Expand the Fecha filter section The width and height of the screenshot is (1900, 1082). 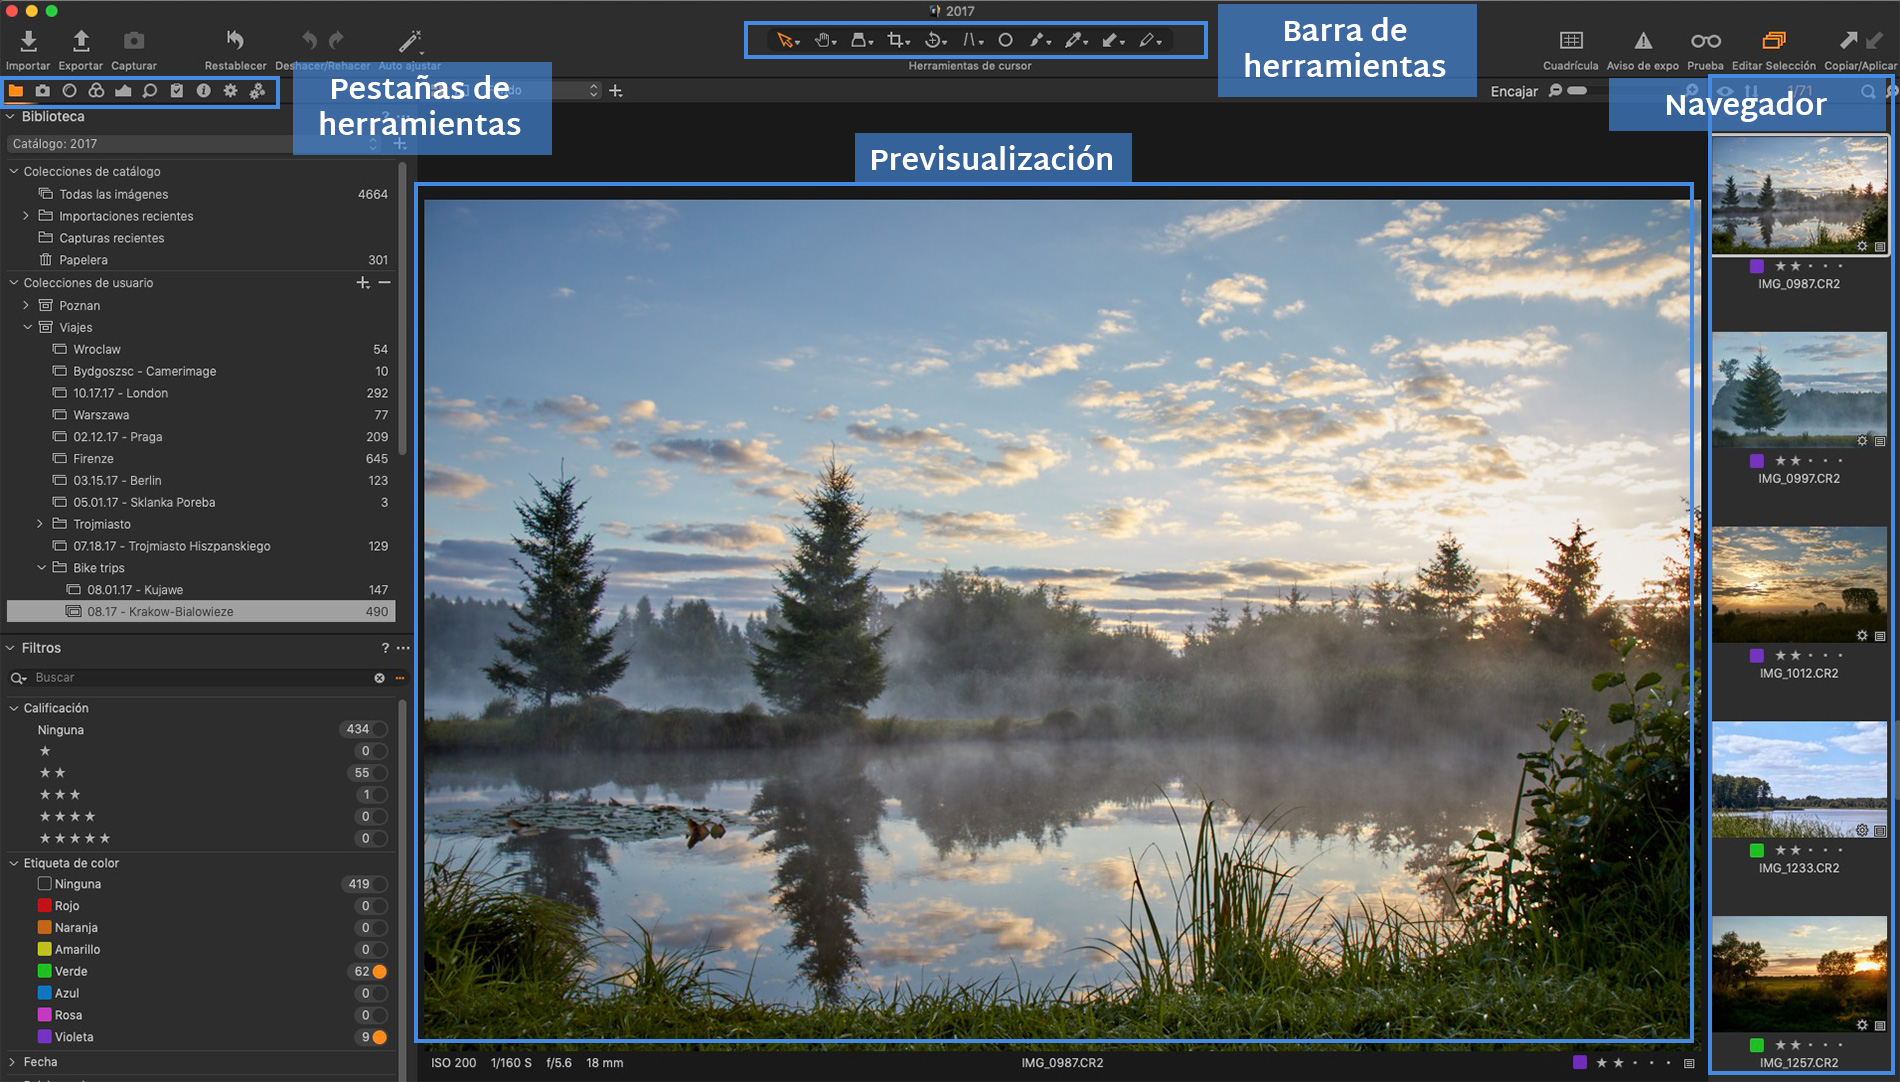(12, 1062)
